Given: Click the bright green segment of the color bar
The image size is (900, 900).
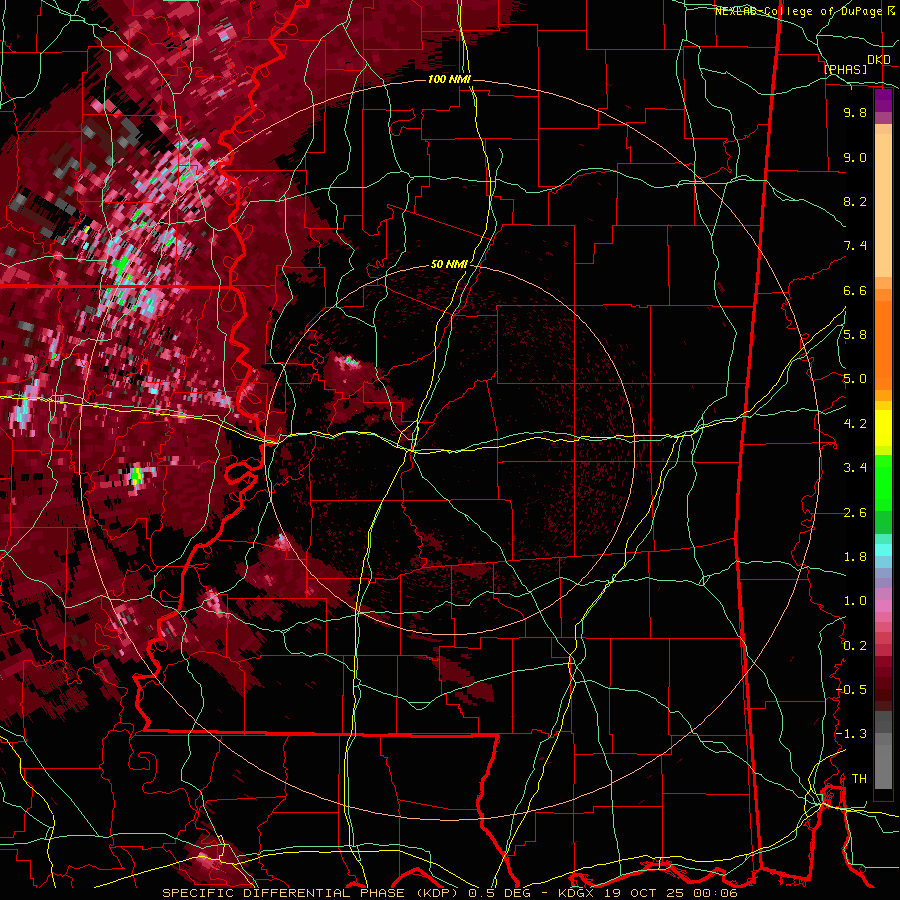Looking at the screenshot, I should 883,483.
